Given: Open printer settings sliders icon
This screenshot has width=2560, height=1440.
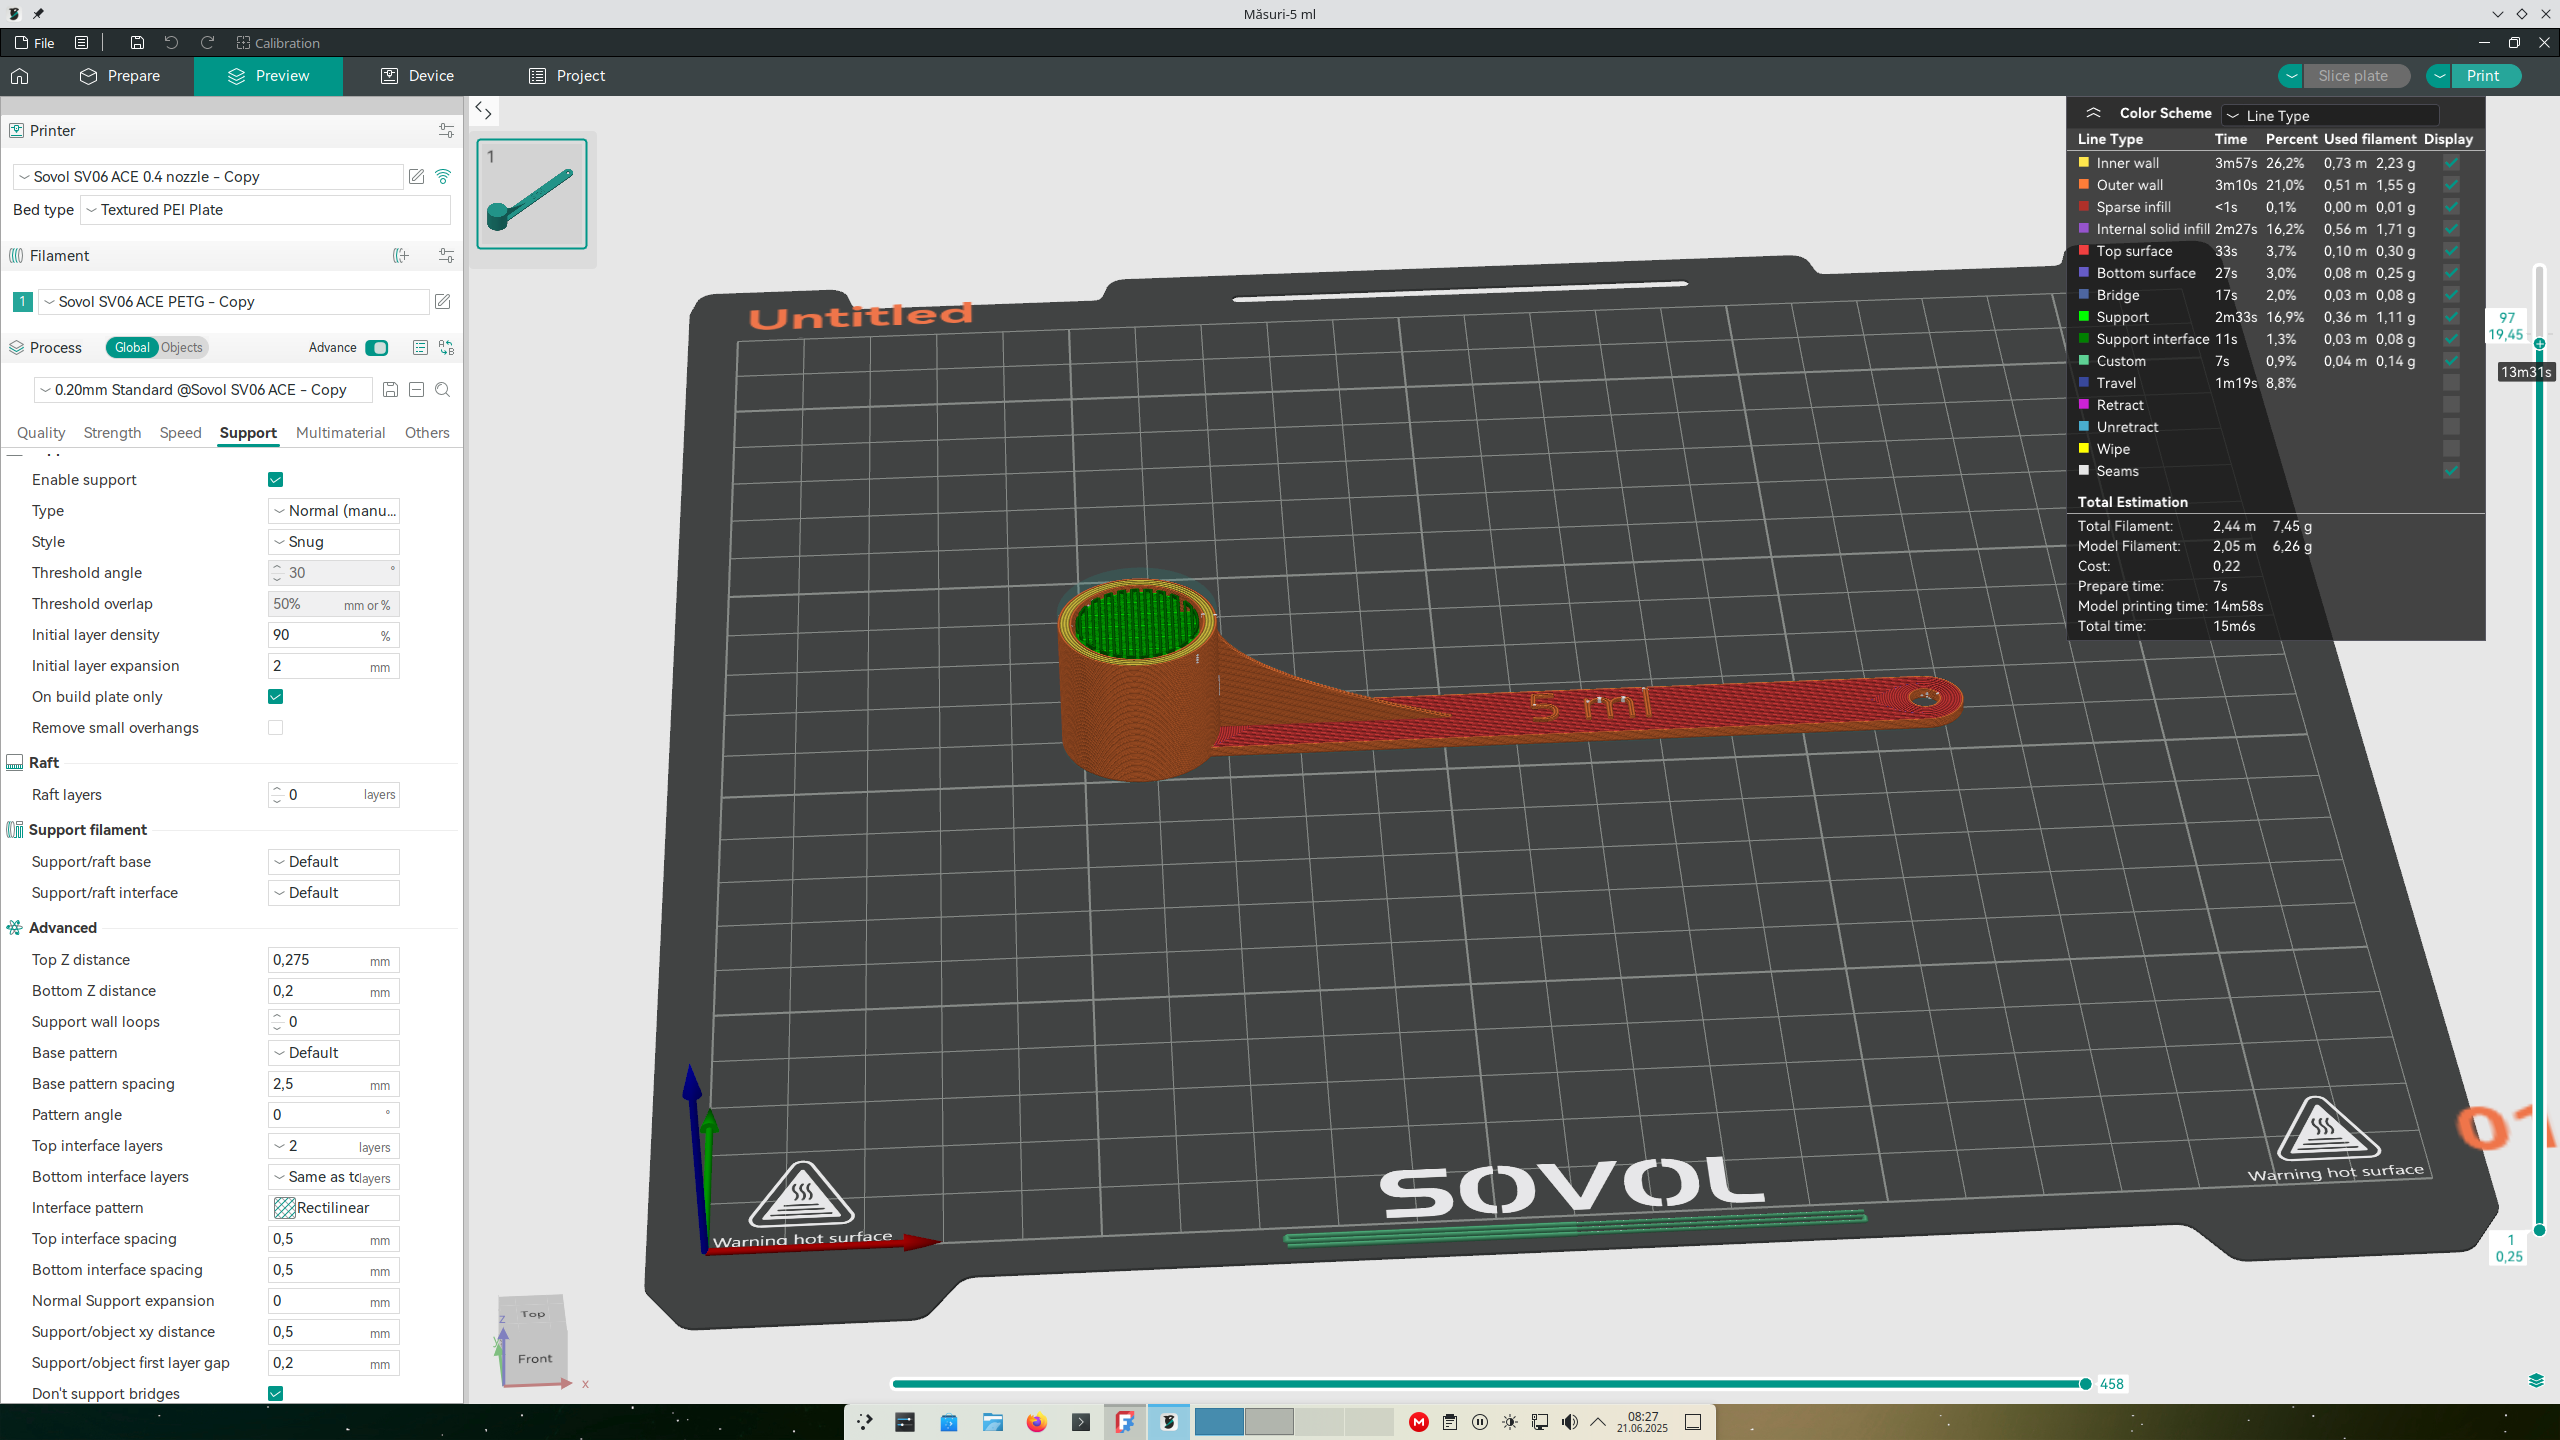Looking at the screenshot, I should click(x=446, y=131).
